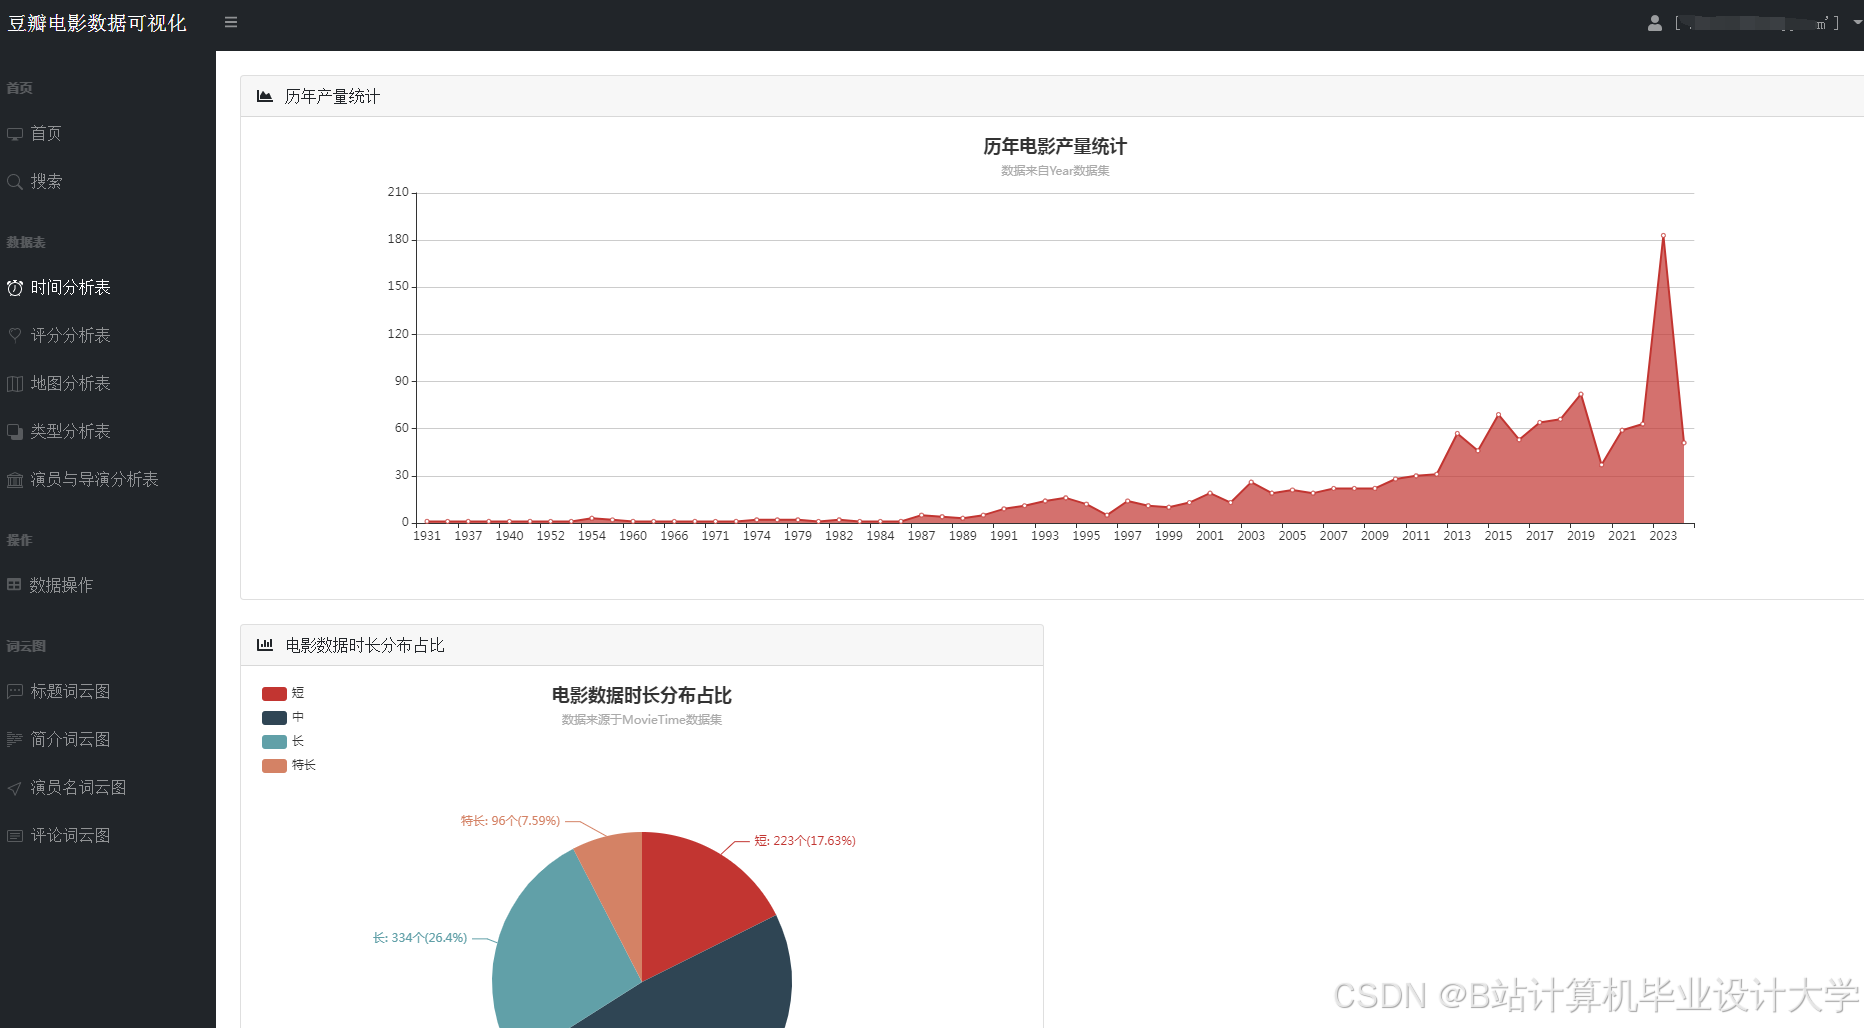Image resolution: width=1864 pixels, height=1028 pixels.
Task: Toggle the sidebar hamburger menu icon
Action: pyautogui.click(x=231, y=22)
